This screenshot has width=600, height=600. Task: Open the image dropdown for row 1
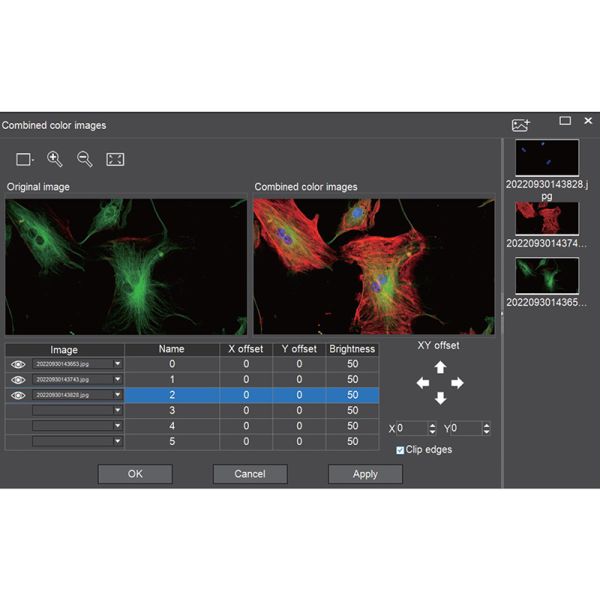pyautogui.click(x=117, y=380)
